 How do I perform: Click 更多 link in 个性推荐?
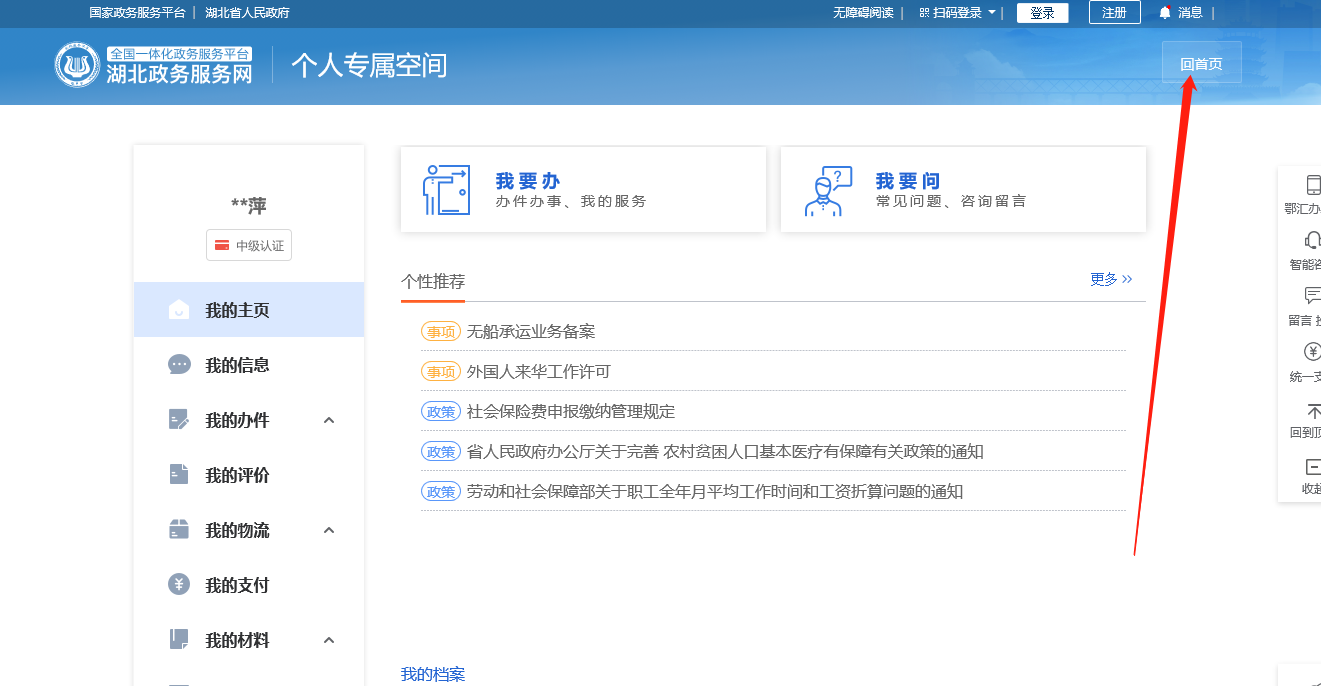coord(1111,279)
